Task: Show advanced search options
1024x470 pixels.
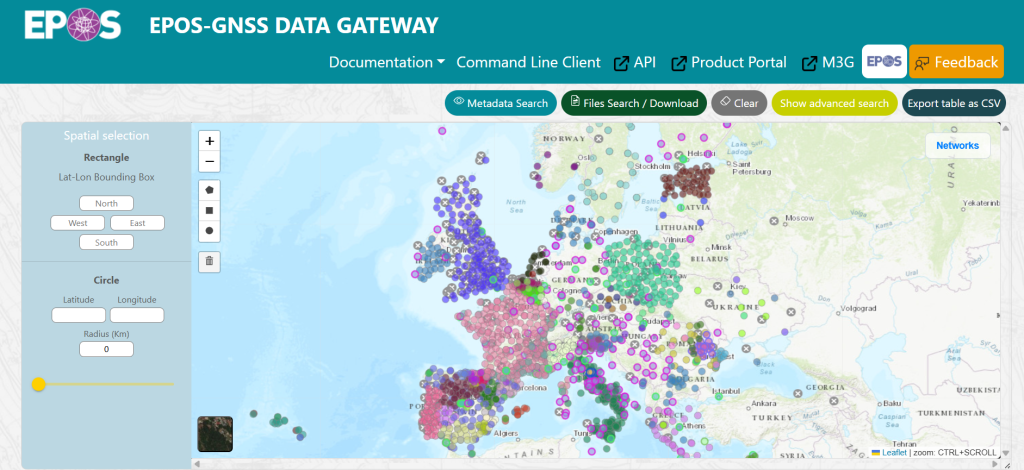Action: 834,103
